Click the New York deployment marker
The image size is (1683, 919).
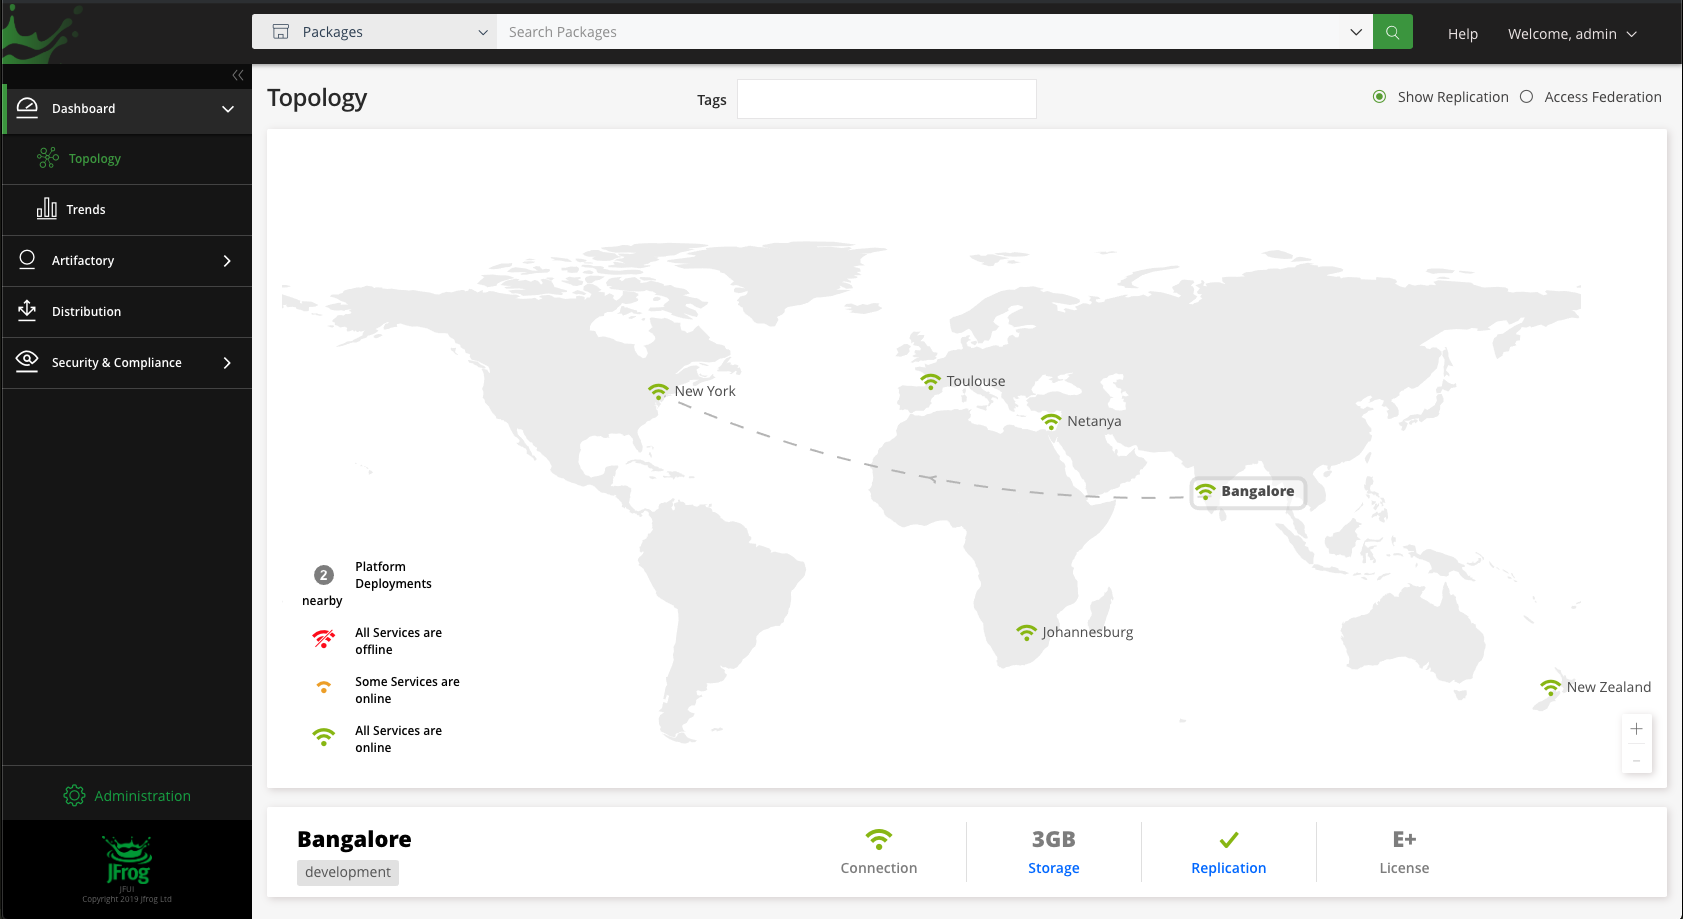click(x=658, y=391)
